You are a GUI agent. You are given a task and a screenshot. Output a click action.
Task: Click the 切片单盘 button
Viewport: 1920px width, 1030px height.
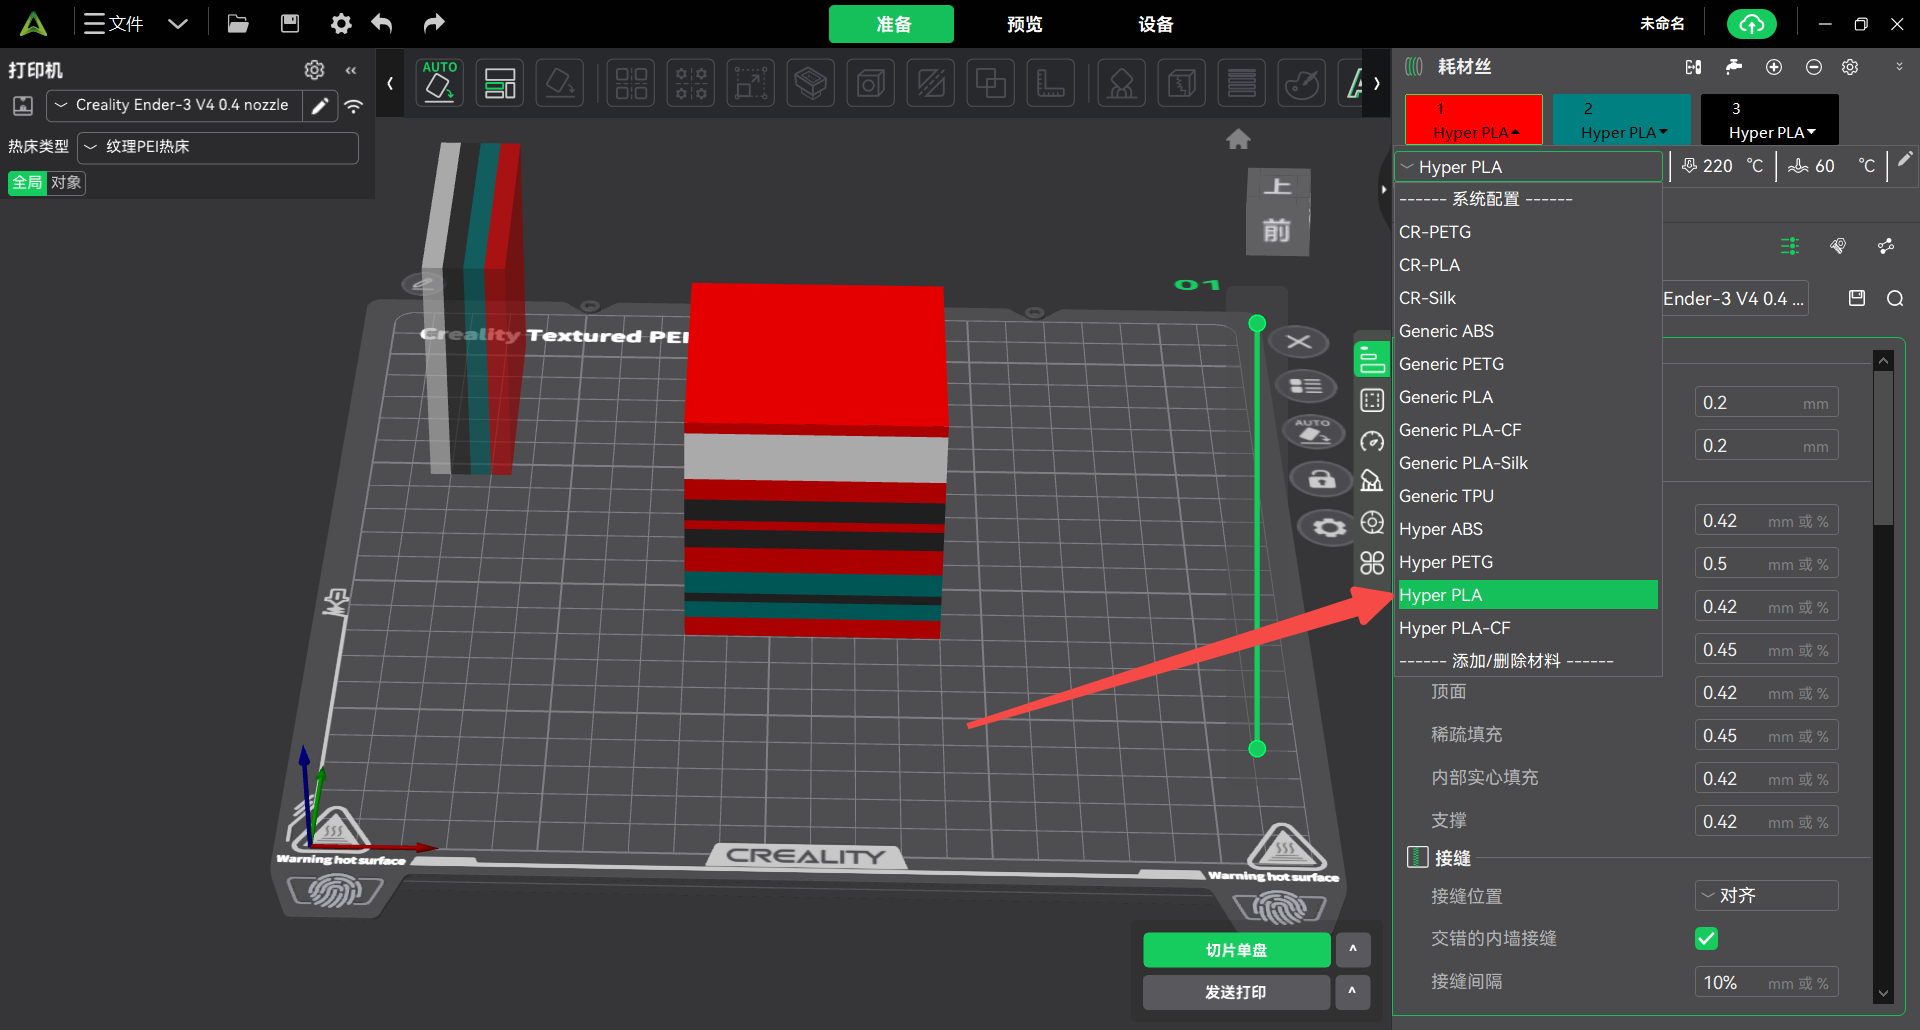pos(1236,950)
